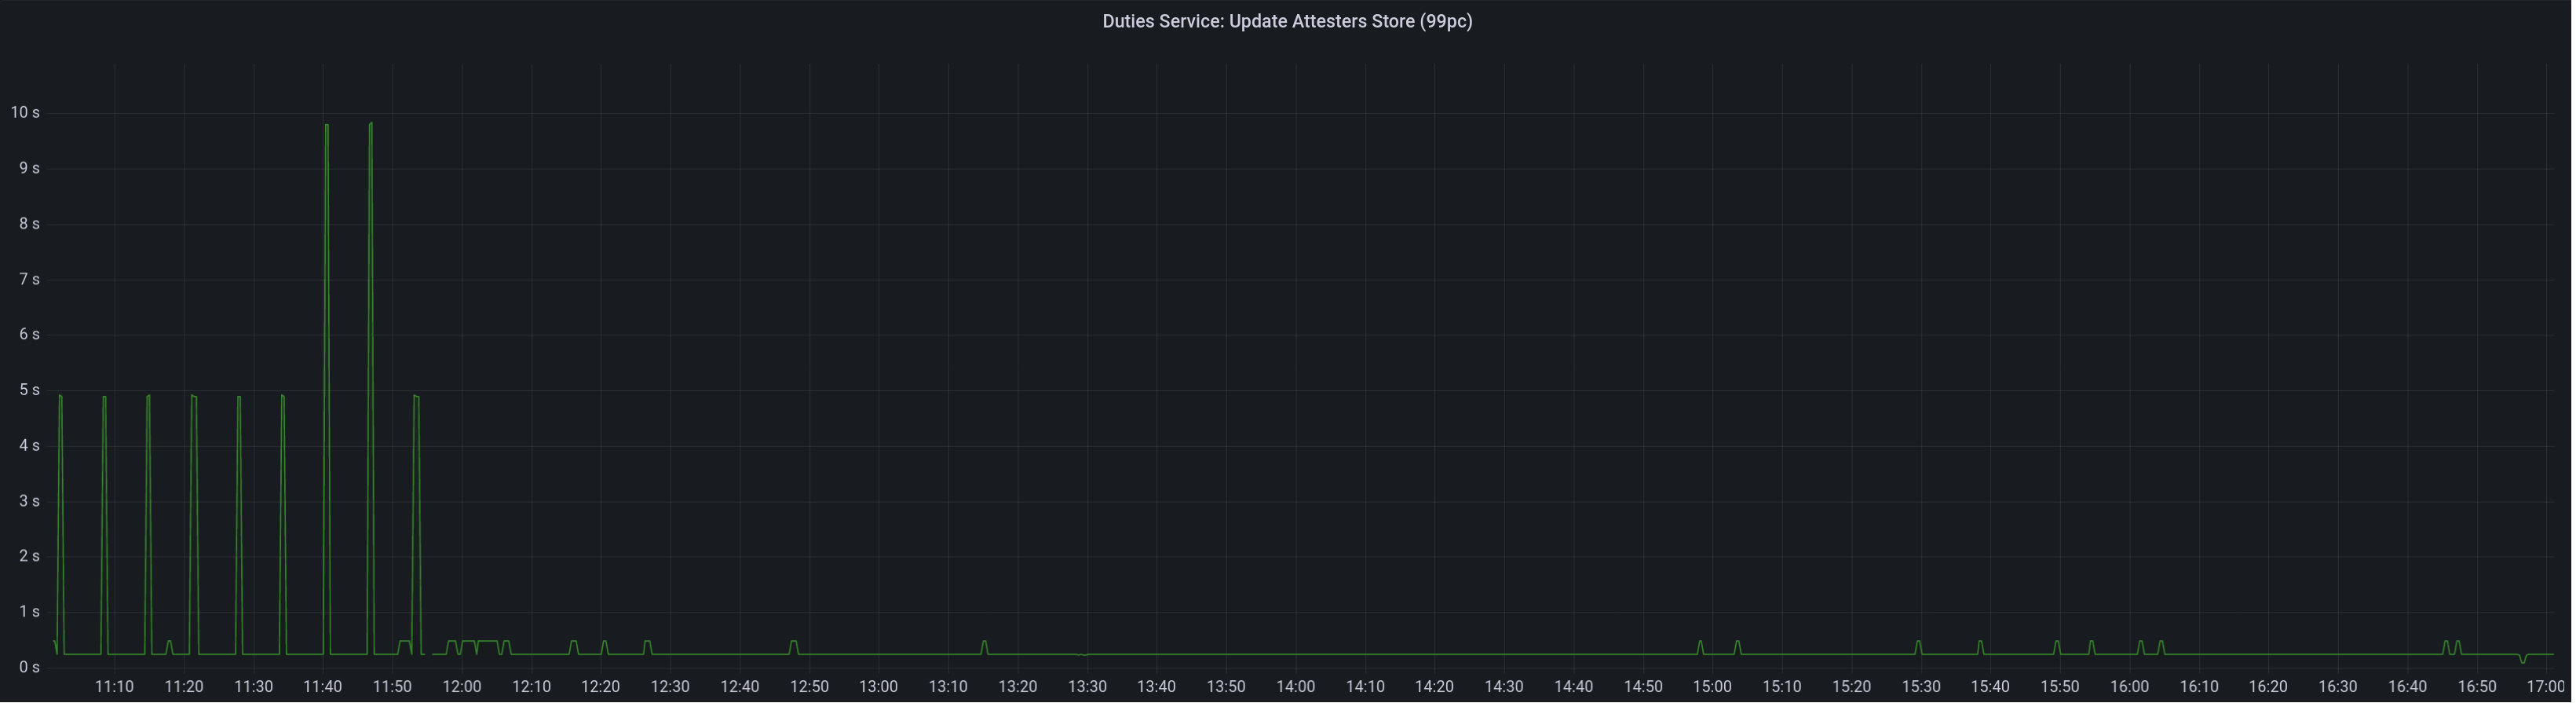Click the 14:00 time axis label
This screenshot has height=703, width=2576.
(1296, 687)
